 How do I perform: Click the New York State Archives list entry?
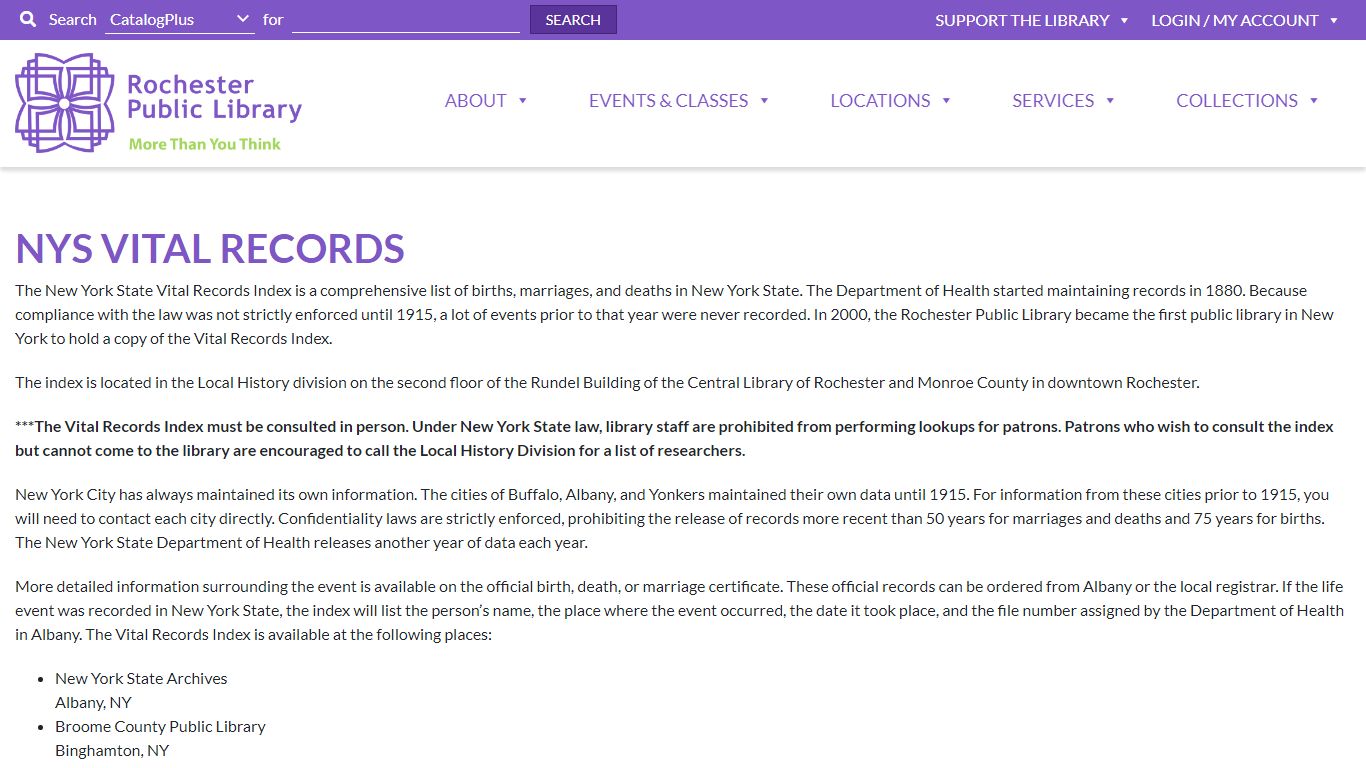point(141,678)
